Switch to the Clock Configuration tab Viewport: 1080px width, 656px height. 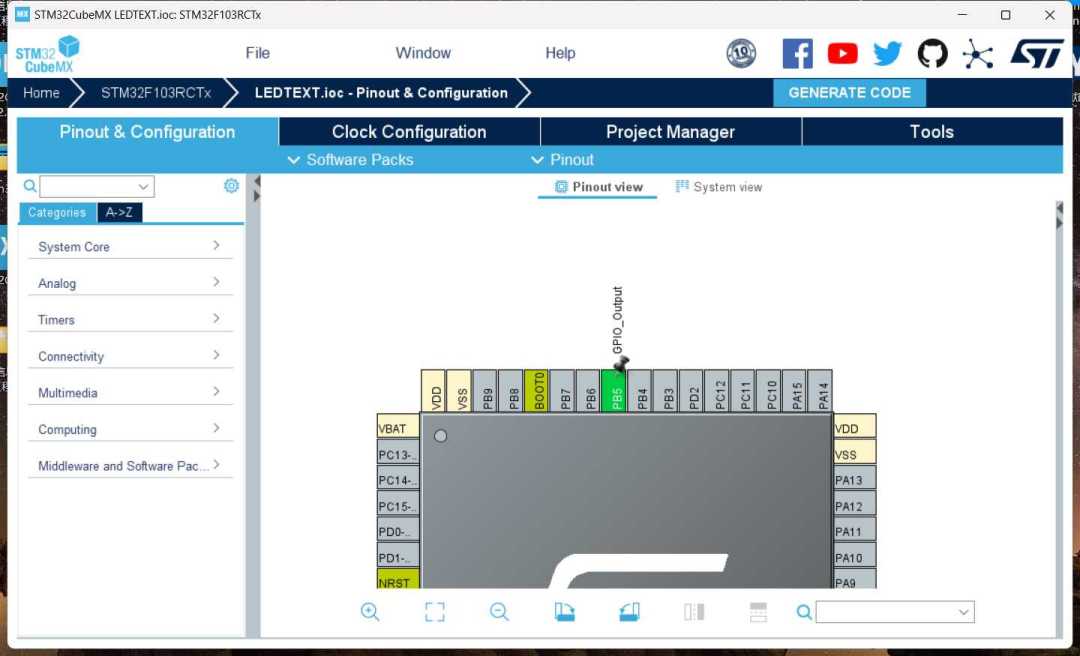coord(409,132)
